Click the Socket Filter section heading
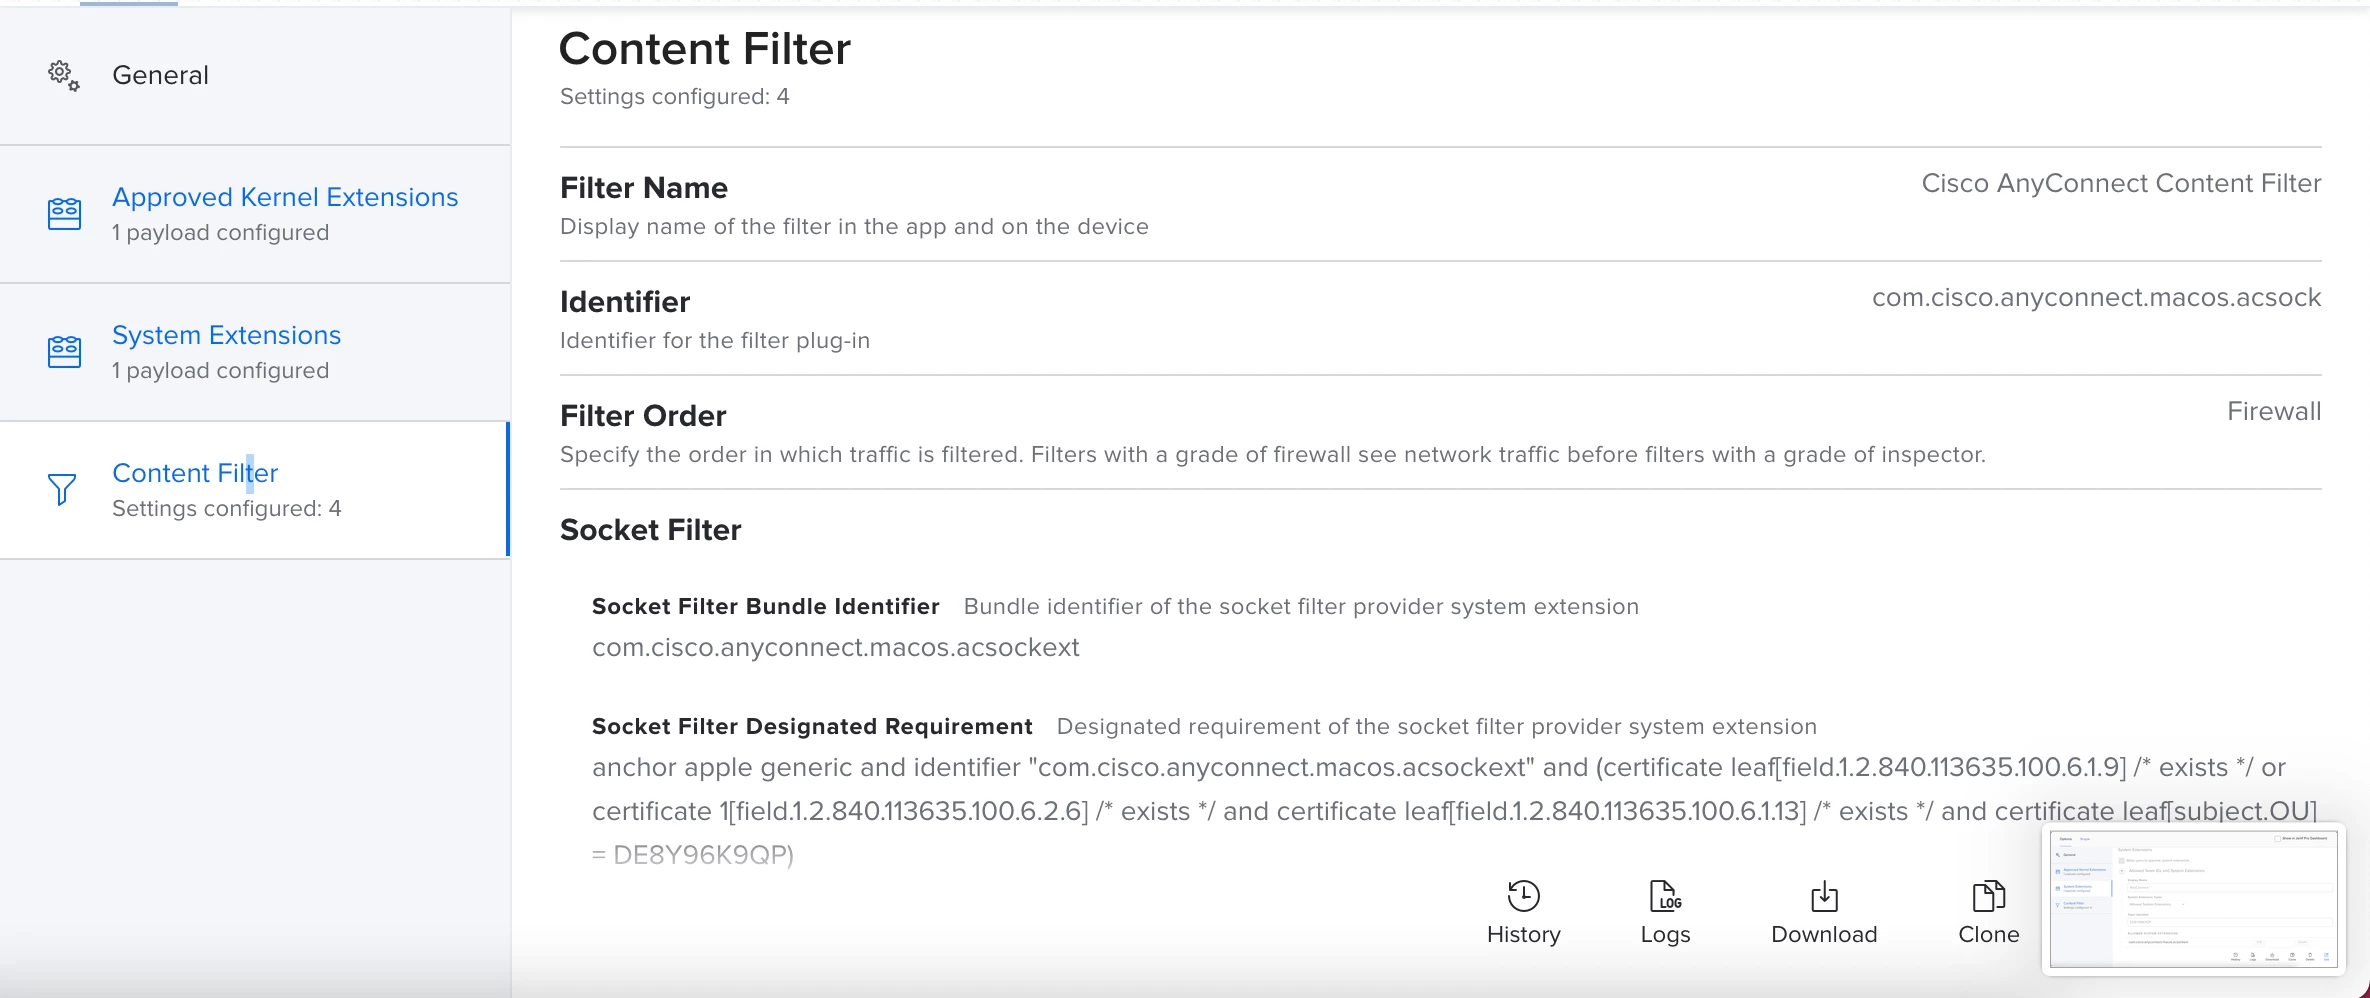This screenshot has height=998, width=2370. (x=650, y=530)
